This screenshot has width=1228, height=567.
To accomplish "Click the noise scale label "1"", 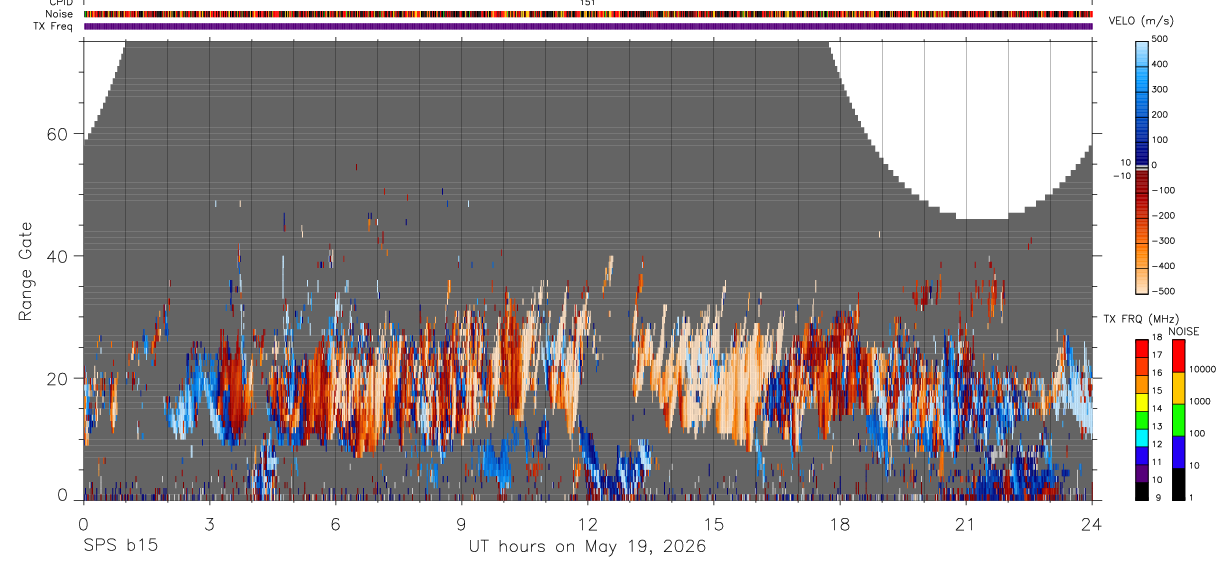I will [1192, 497].
